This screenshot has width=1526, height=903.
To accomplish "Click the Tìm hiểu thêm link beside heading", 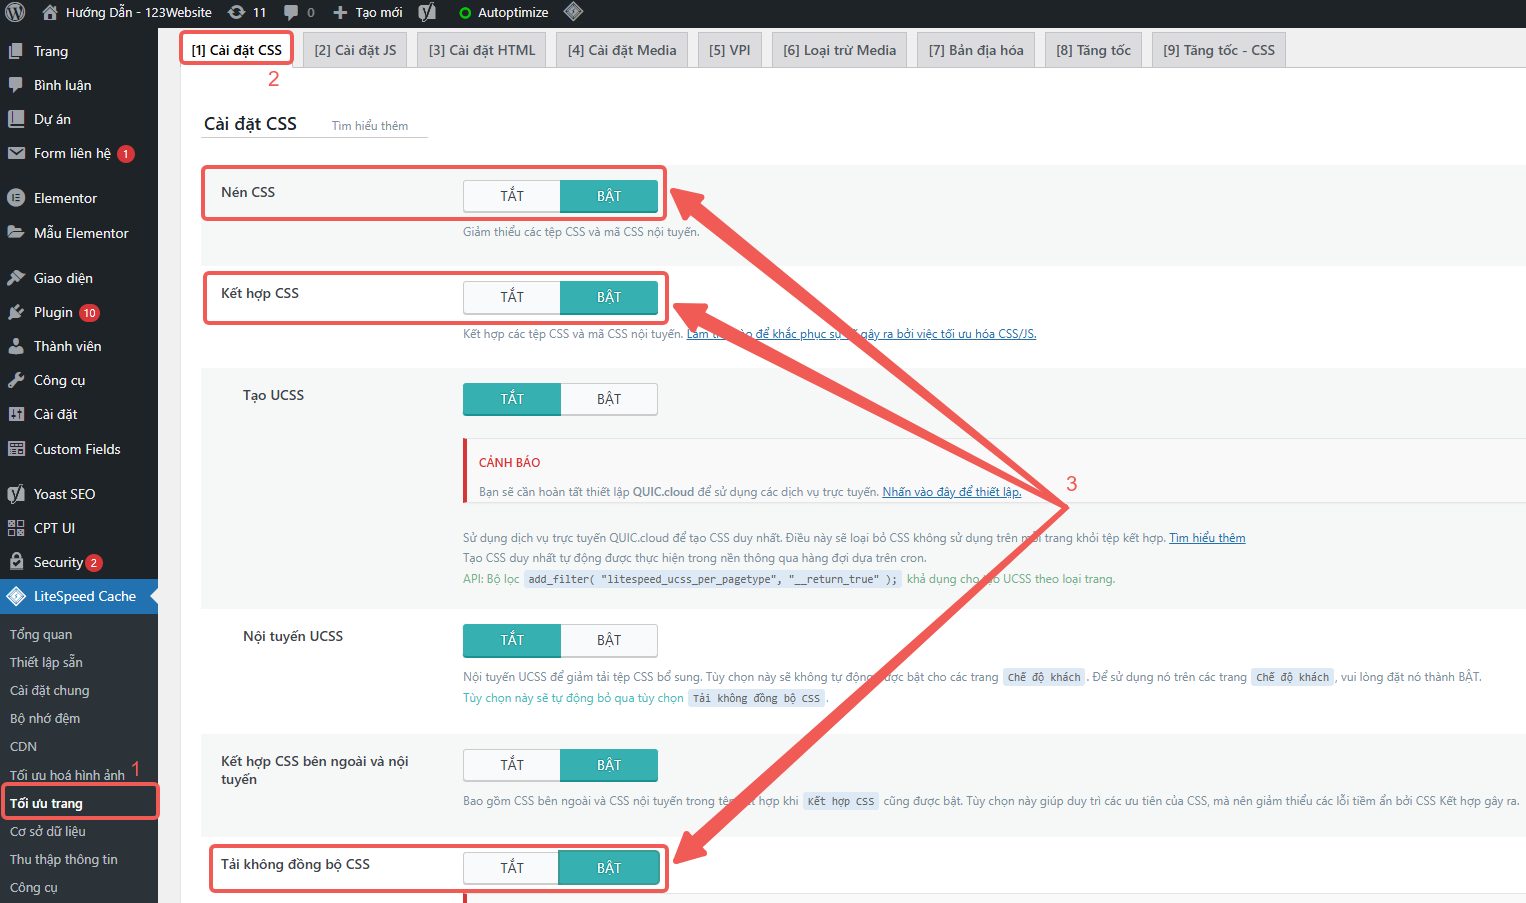I will tap(370, 126).
